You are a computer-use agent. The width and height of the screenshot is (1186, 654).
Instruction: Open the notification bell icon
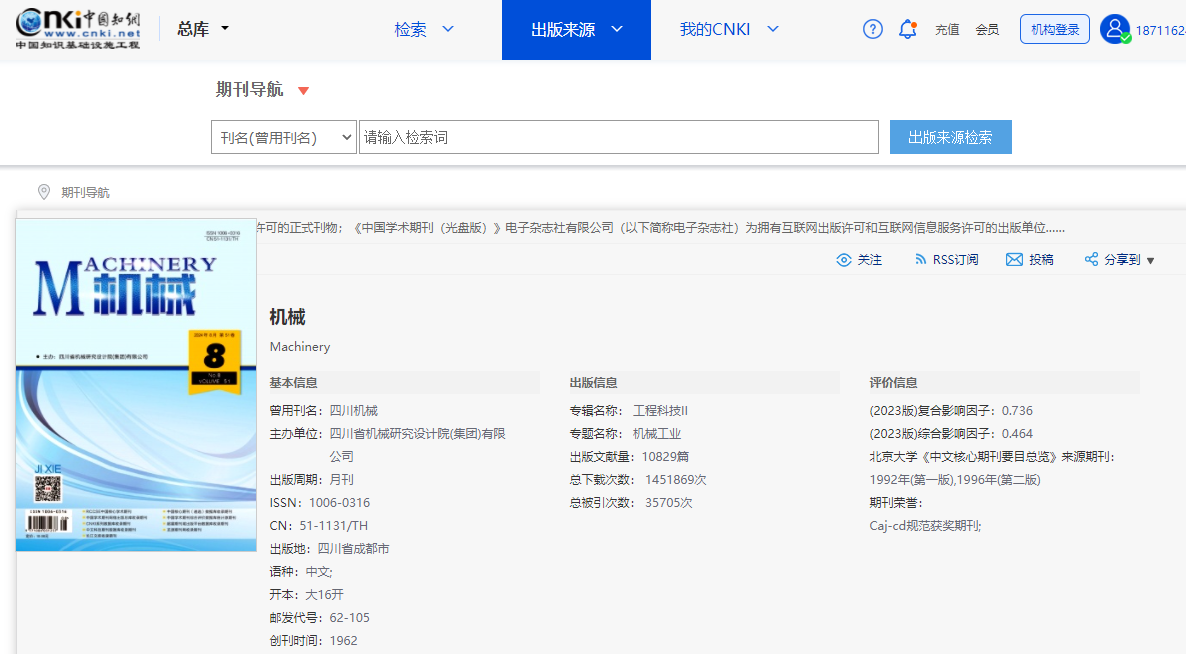[908, 29]
